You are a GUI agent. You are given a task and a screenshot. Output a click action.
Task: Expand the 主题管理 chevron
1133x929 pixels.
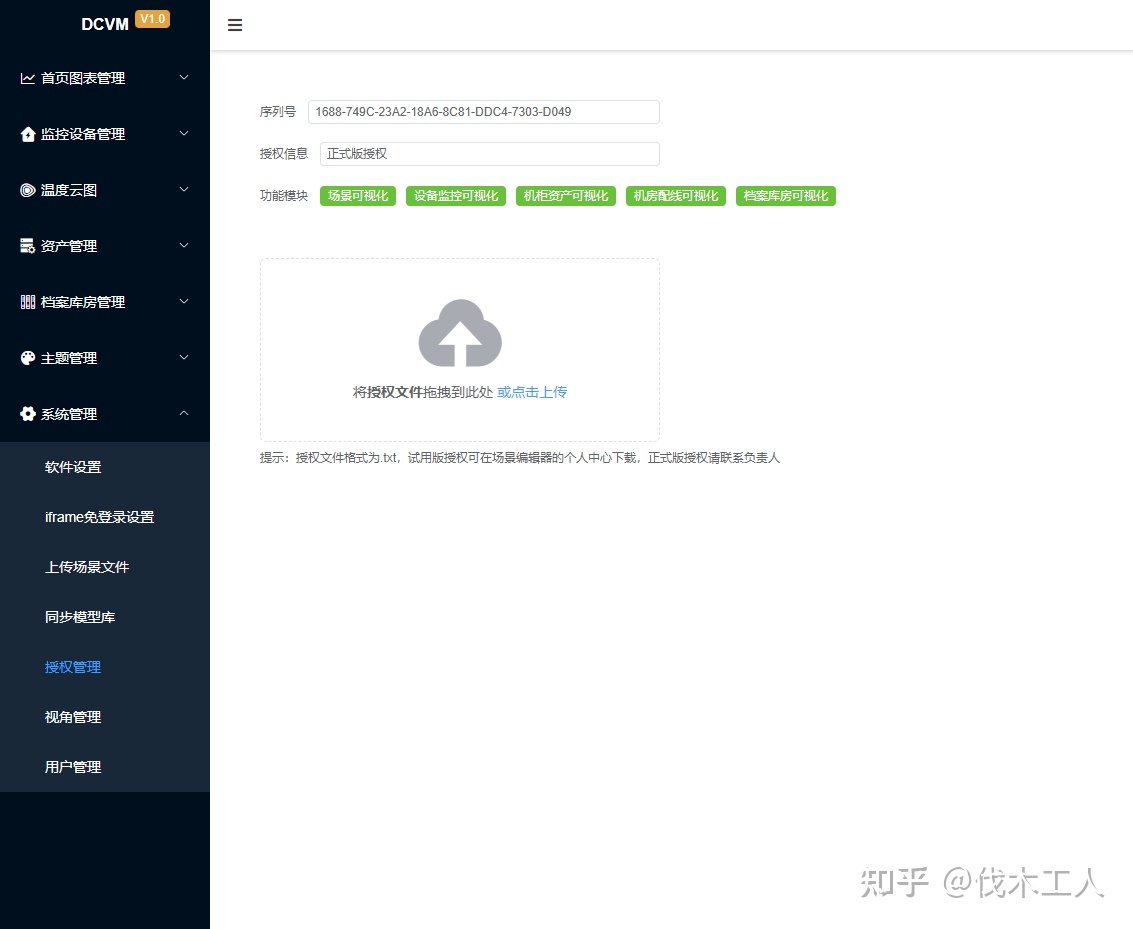click(184, 358)
